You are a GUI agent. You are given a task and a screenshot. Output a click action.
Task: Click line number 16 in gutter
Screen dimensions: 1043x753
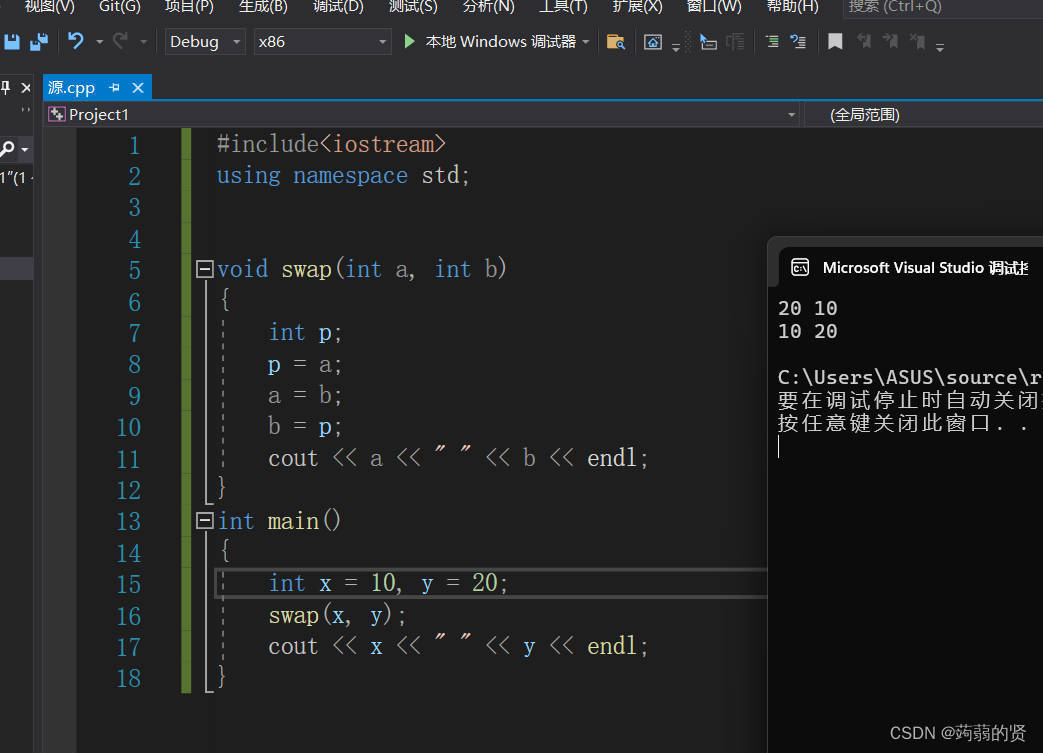(x=128, y=616)
